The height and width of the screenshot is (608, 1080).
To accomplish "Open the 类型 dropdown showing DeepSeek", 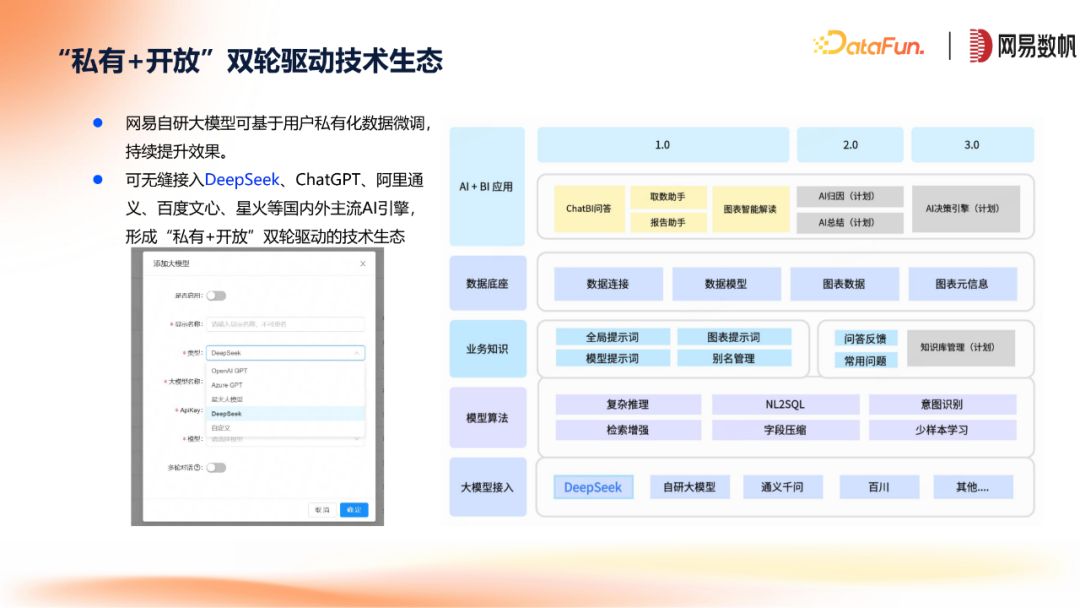I will (x=285, y=353).
